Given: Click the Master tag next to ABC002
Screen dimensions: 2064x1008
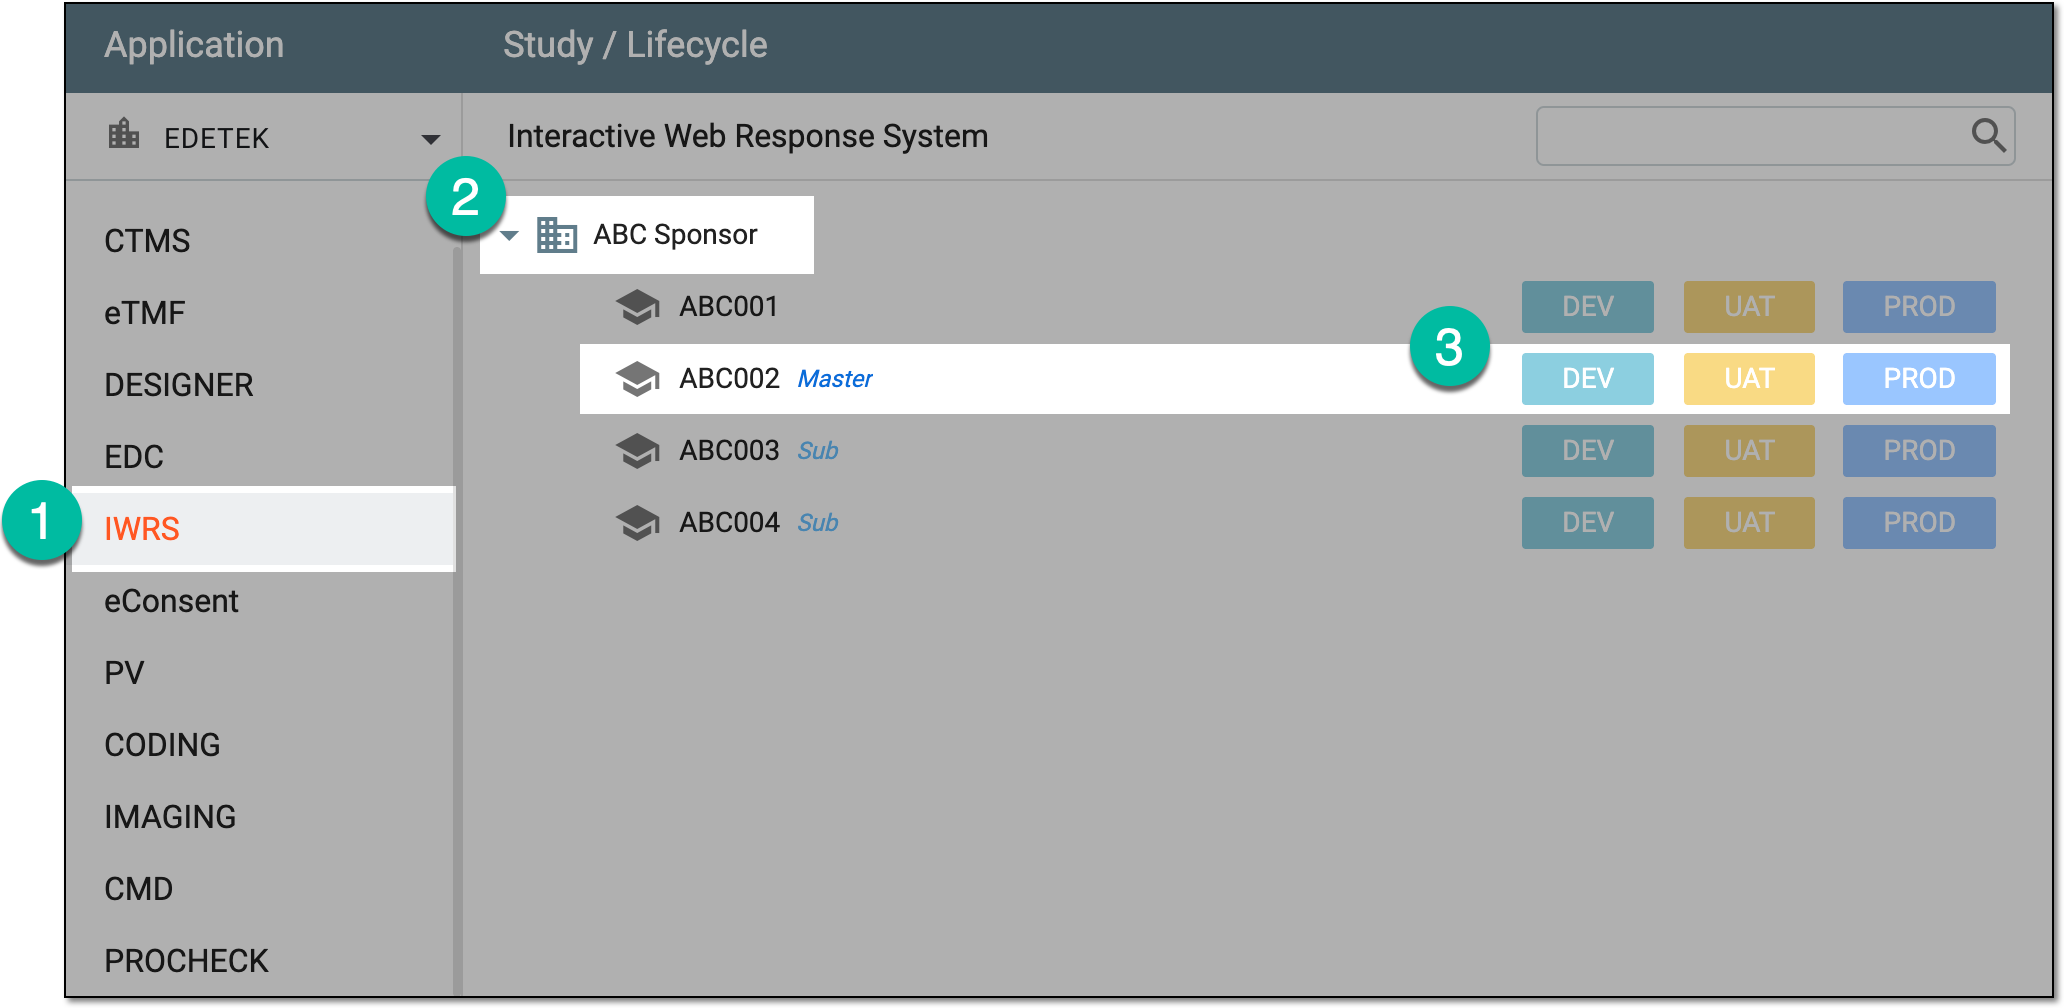Looking at the screenshot, I should coord(835,380).
